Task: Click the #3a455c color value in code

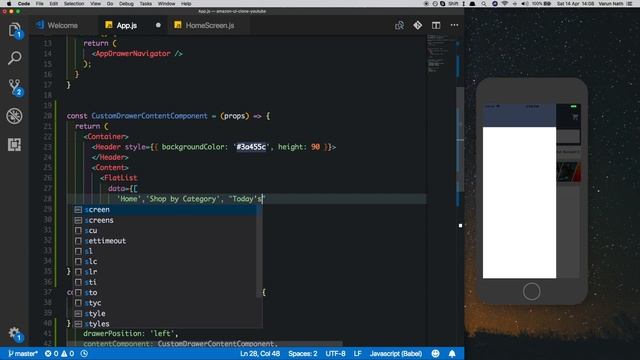Action: pyautogui.click(x=251, y=147)
